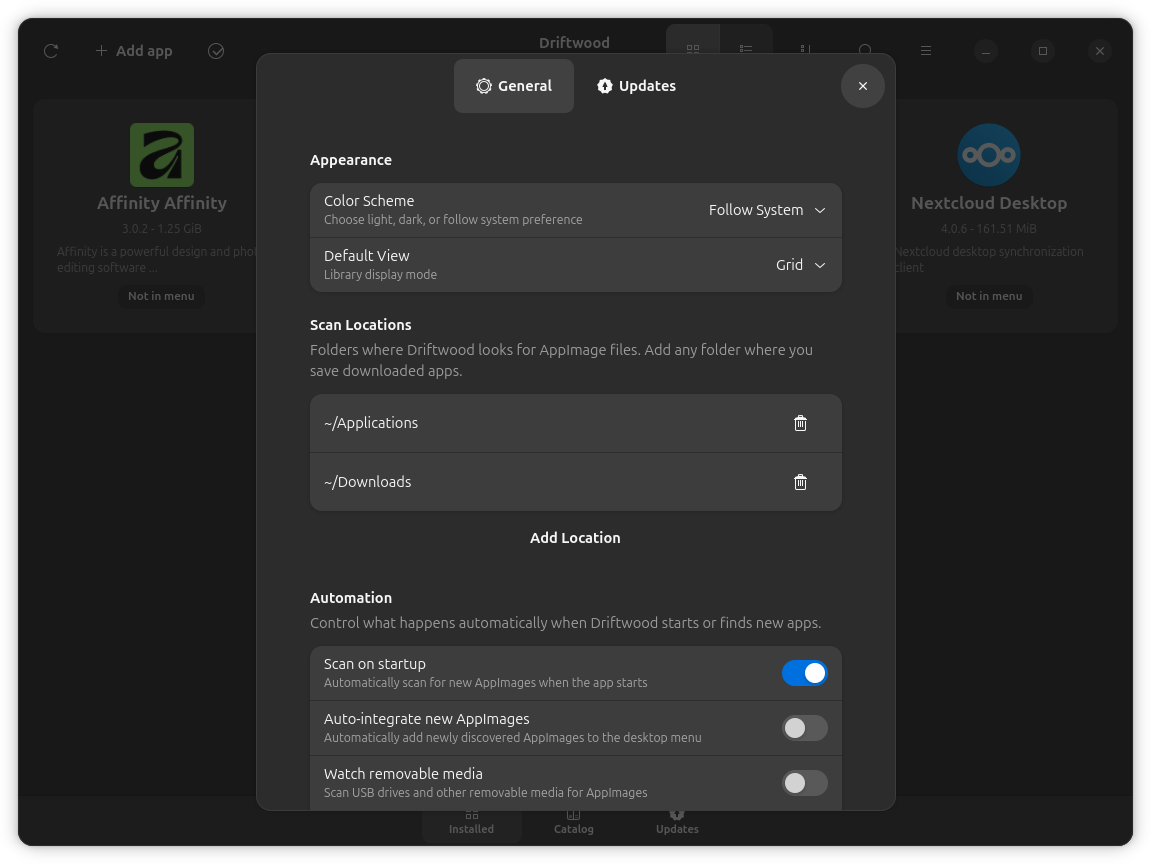Disable the Scan on startup switch
This screenshot has width=1151, height=864.
(x=804, y=673)
